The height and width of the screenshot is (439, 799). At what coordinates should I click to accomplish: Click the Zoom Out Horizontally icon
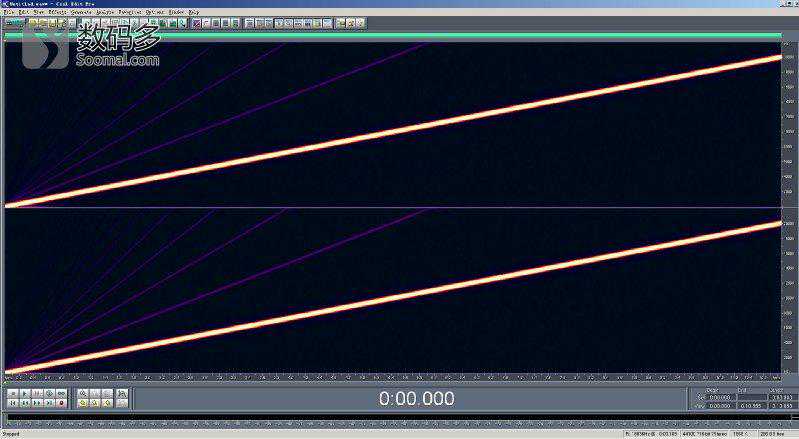[x=94, y=393]
